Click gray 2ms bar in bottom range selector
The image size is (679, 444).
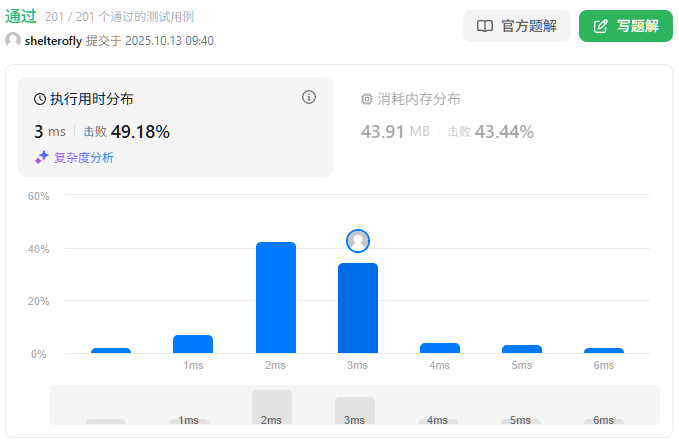(271, 407)
